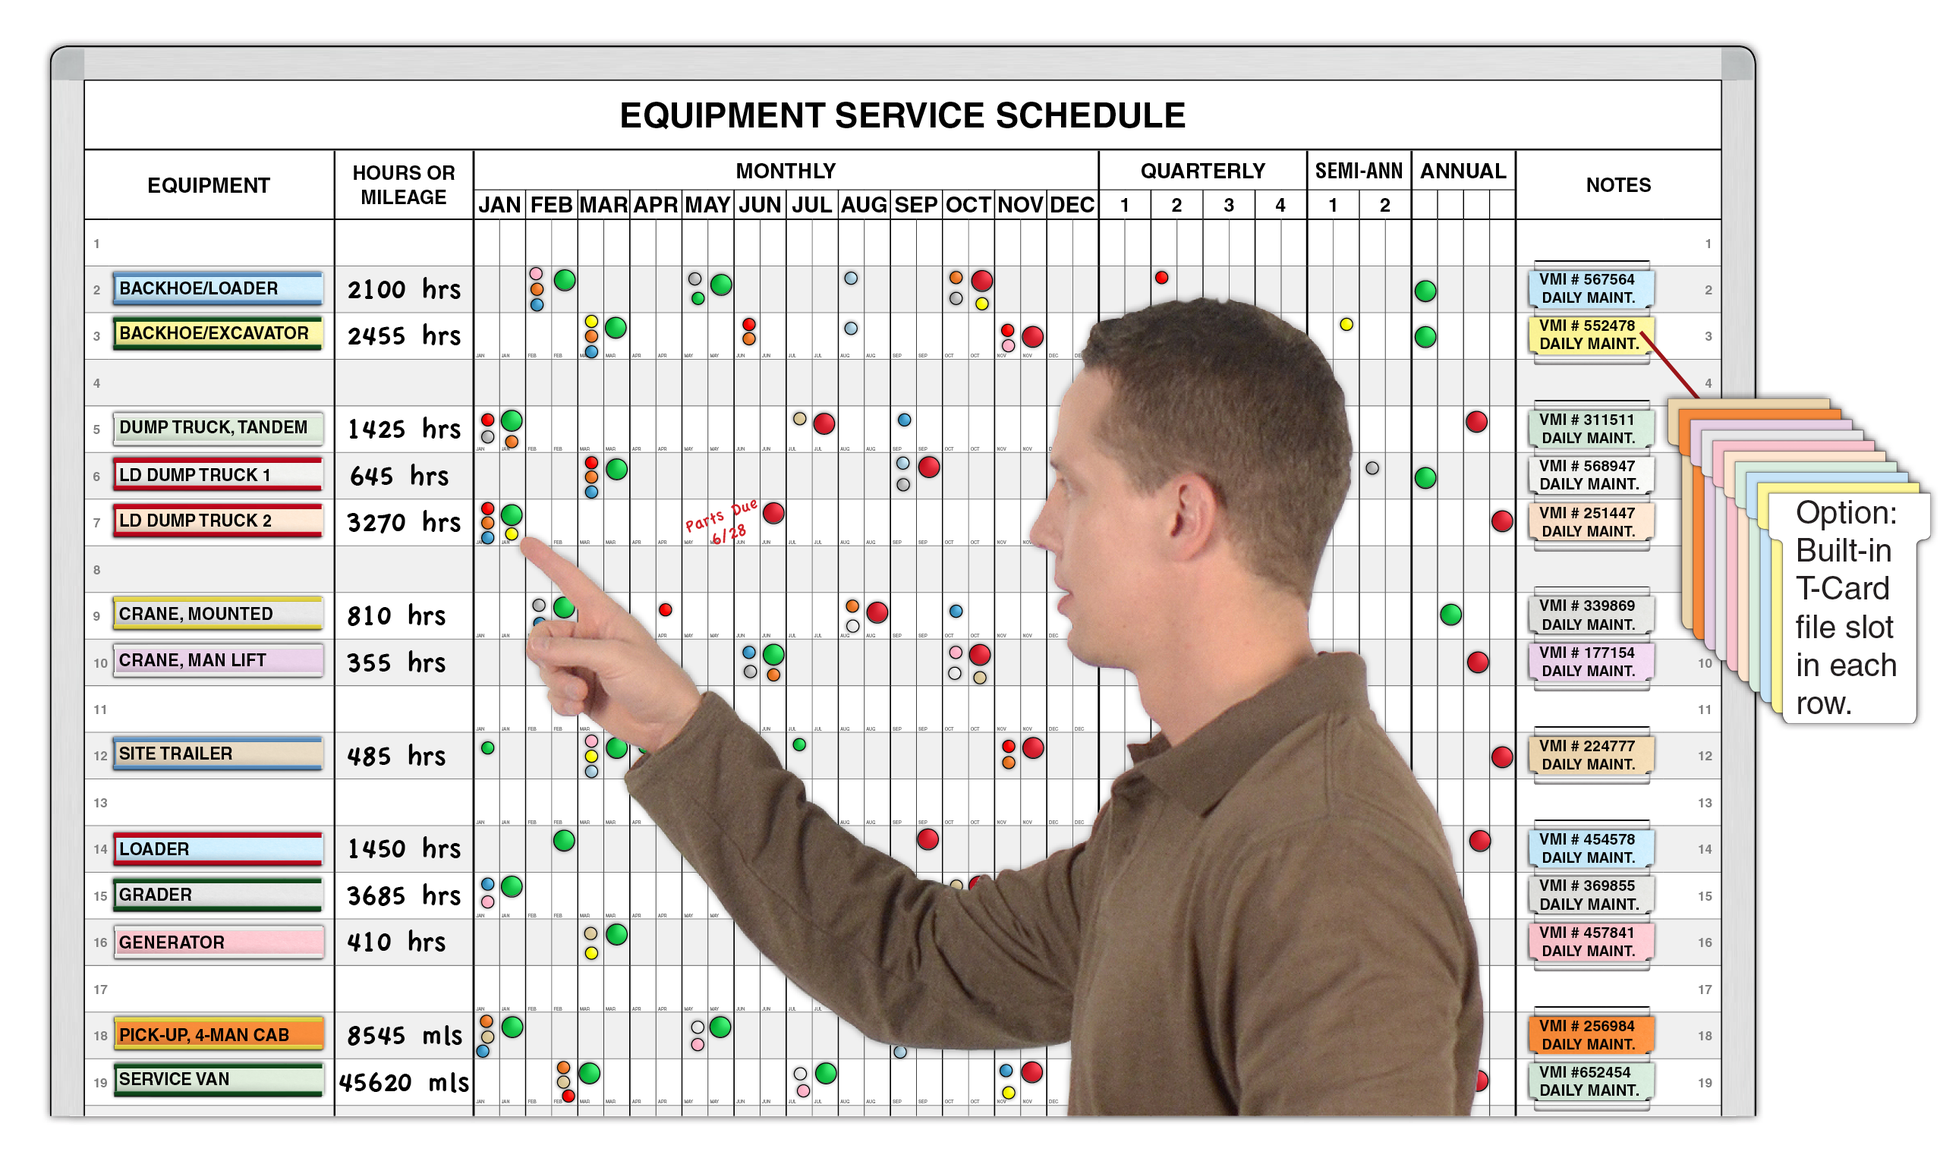The image size is (1940, 1161).
Task: Click the green service marker in JAN row 2
Action: pos(560,281)
